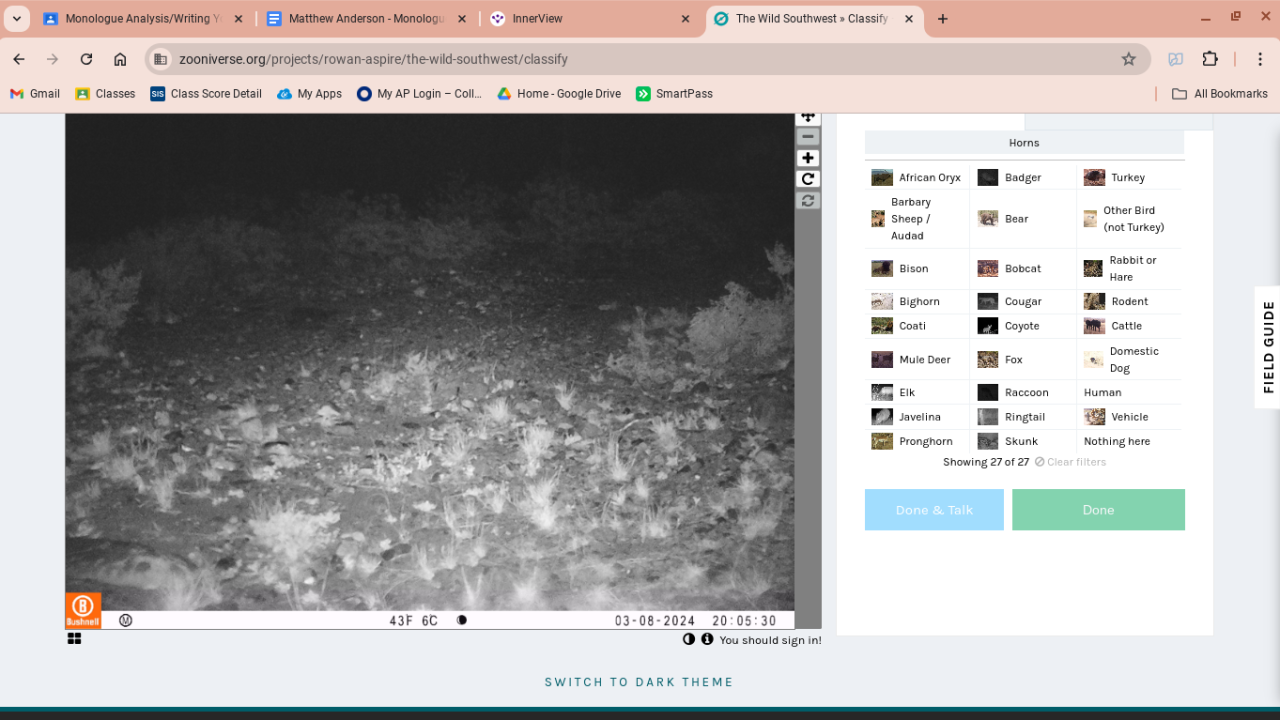Viewport: 1280px width, 720px height.
Task: Select Bison in the species grid
Action: click(917, 269)
